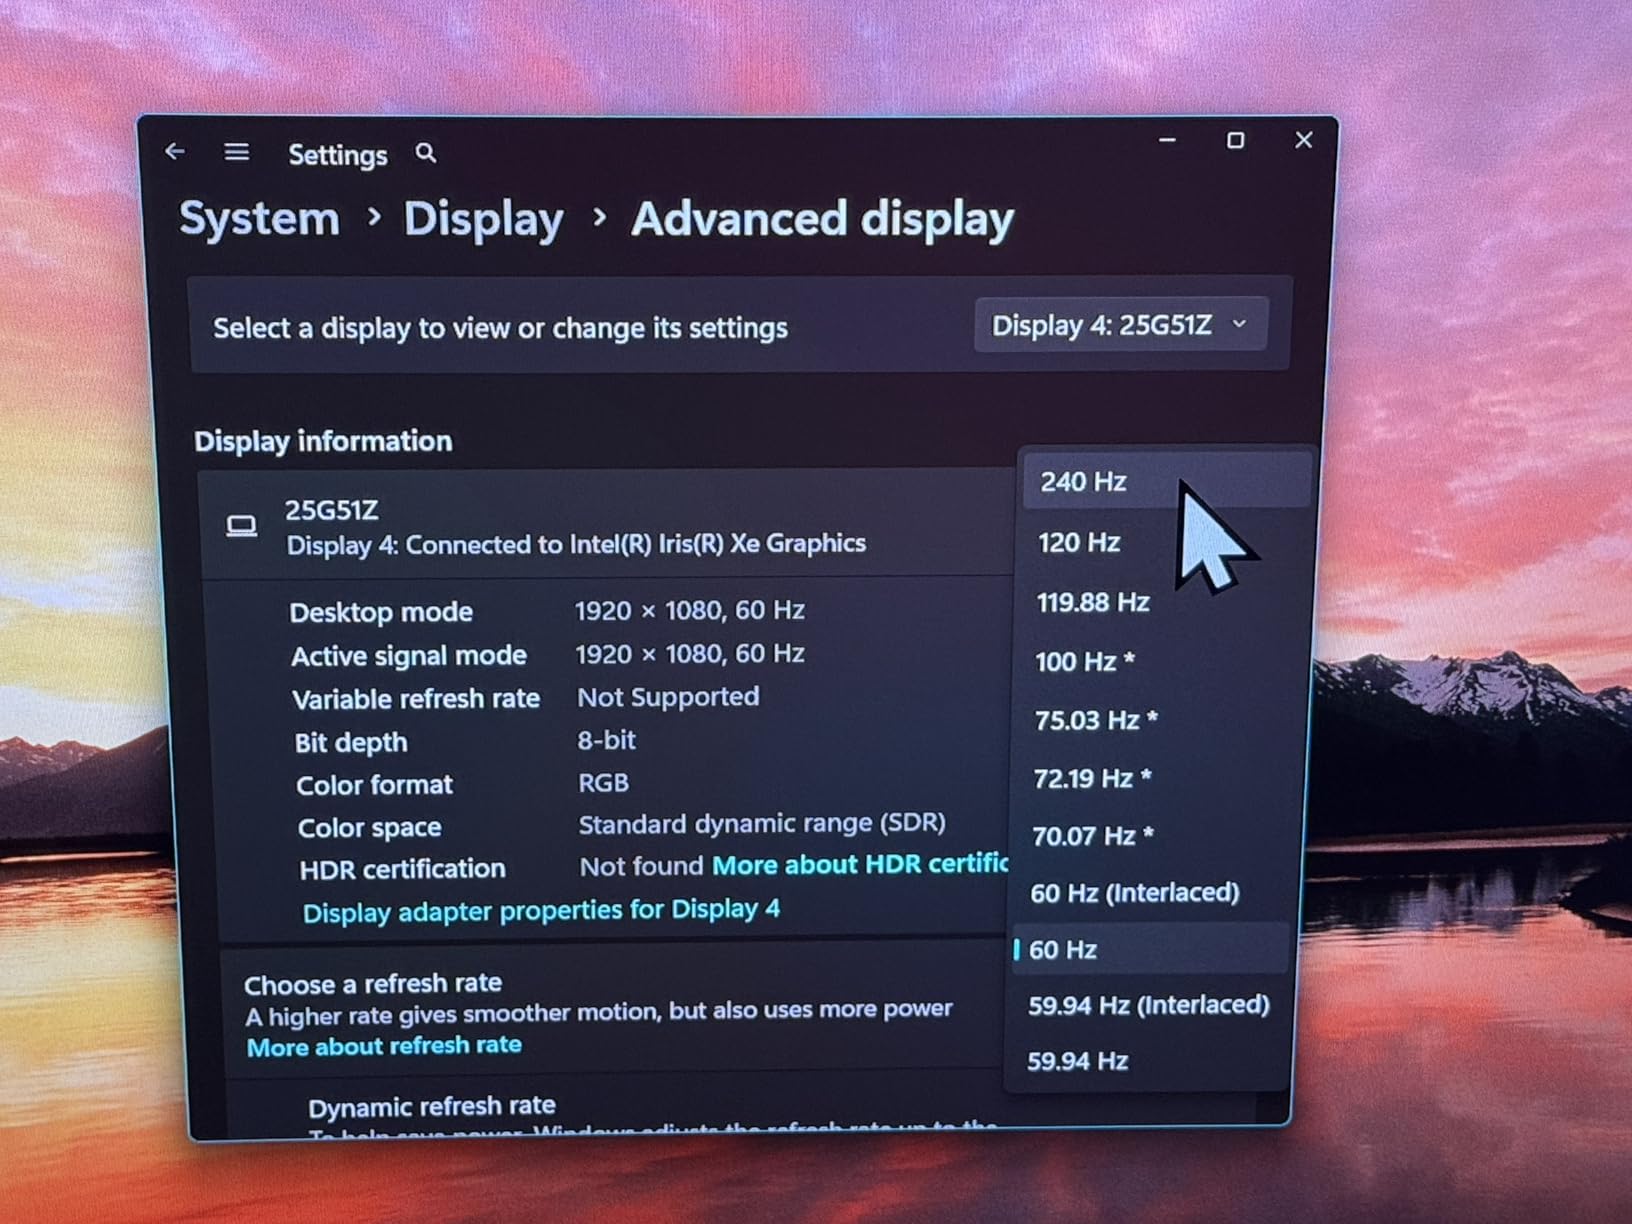Viewport: 1632px width, 1224px height.
Task: Click the Choose a refresh rate label
Action: [x=373, y=984]
